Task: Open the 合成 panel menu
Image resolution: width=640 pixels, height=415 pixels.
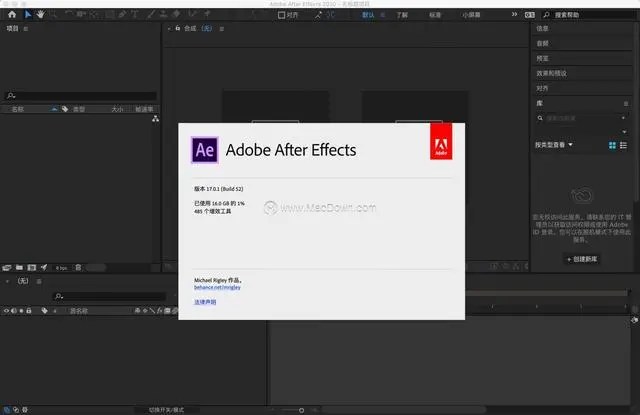Action: point(222,29)
